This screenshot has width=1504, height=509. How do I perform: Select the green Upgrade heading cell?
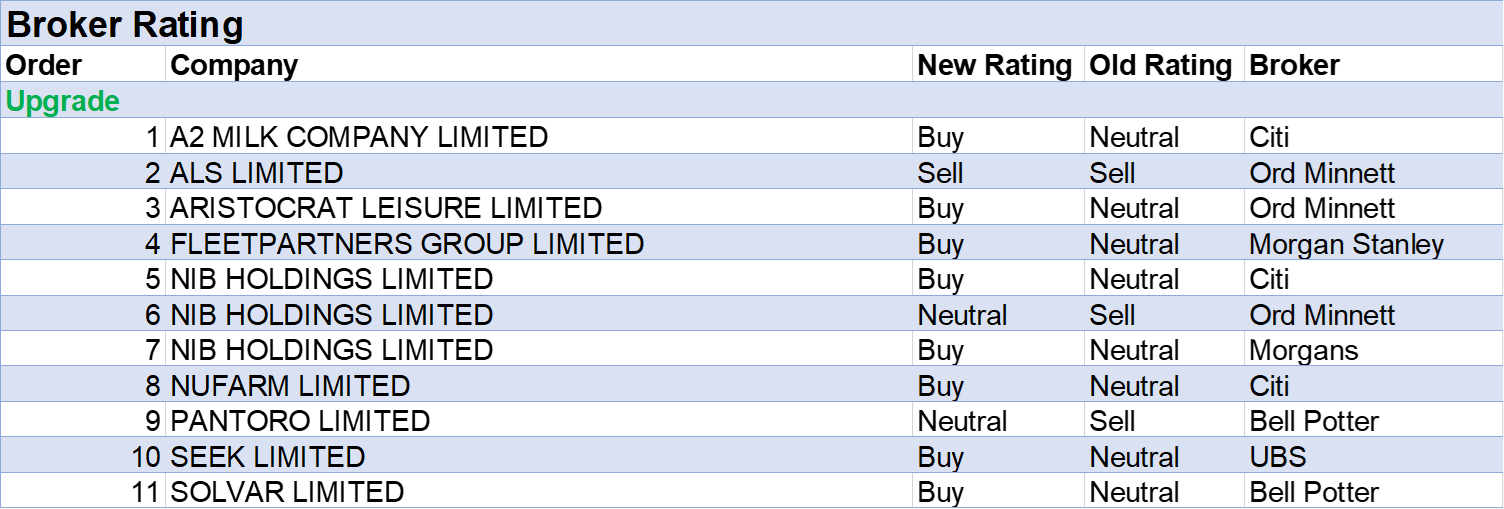pos(63,101)
